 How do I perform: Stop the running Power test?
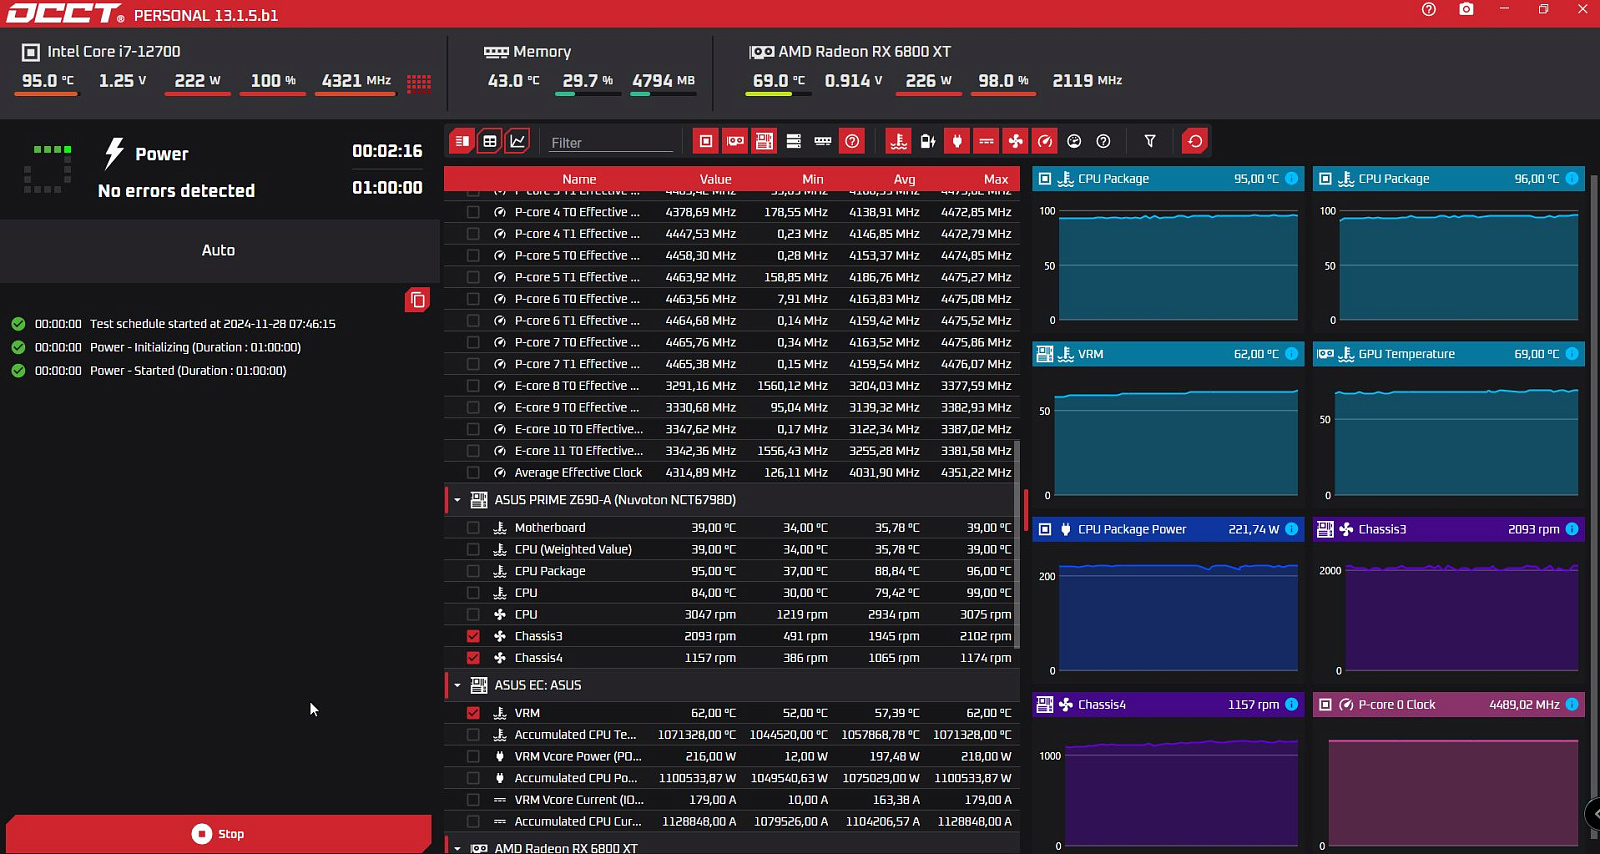[x=219, y=833]
